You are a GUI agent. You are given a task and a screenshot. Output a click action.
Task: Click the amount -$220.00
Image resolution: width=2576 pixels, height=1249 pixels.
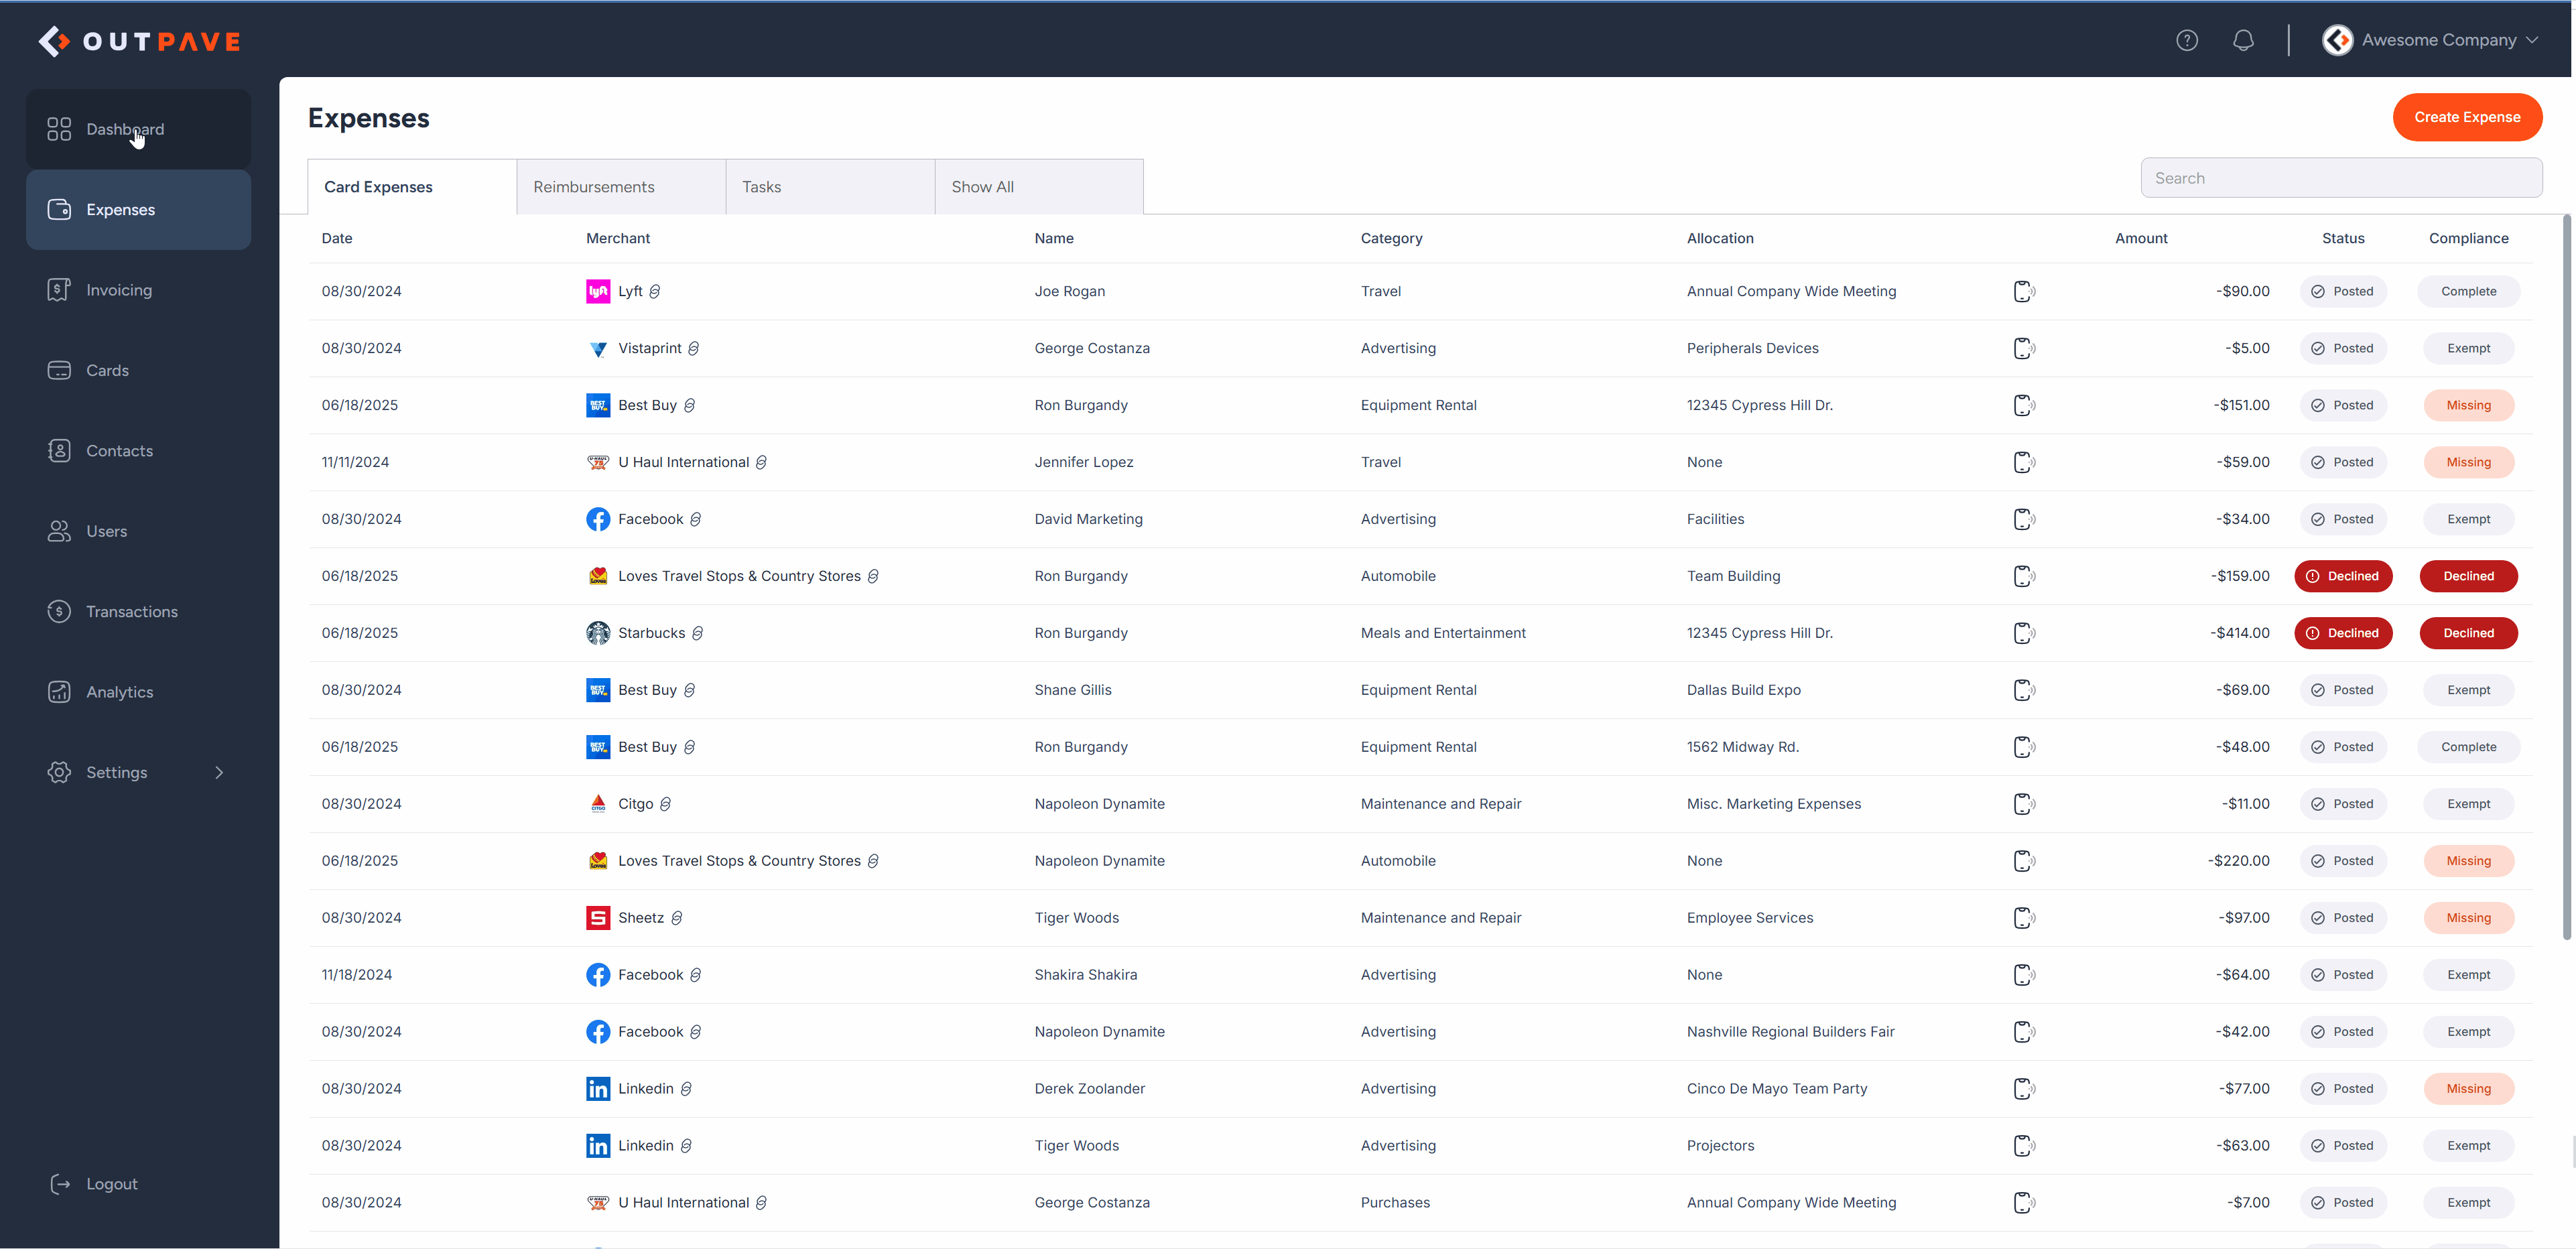tap(2238, 861)
